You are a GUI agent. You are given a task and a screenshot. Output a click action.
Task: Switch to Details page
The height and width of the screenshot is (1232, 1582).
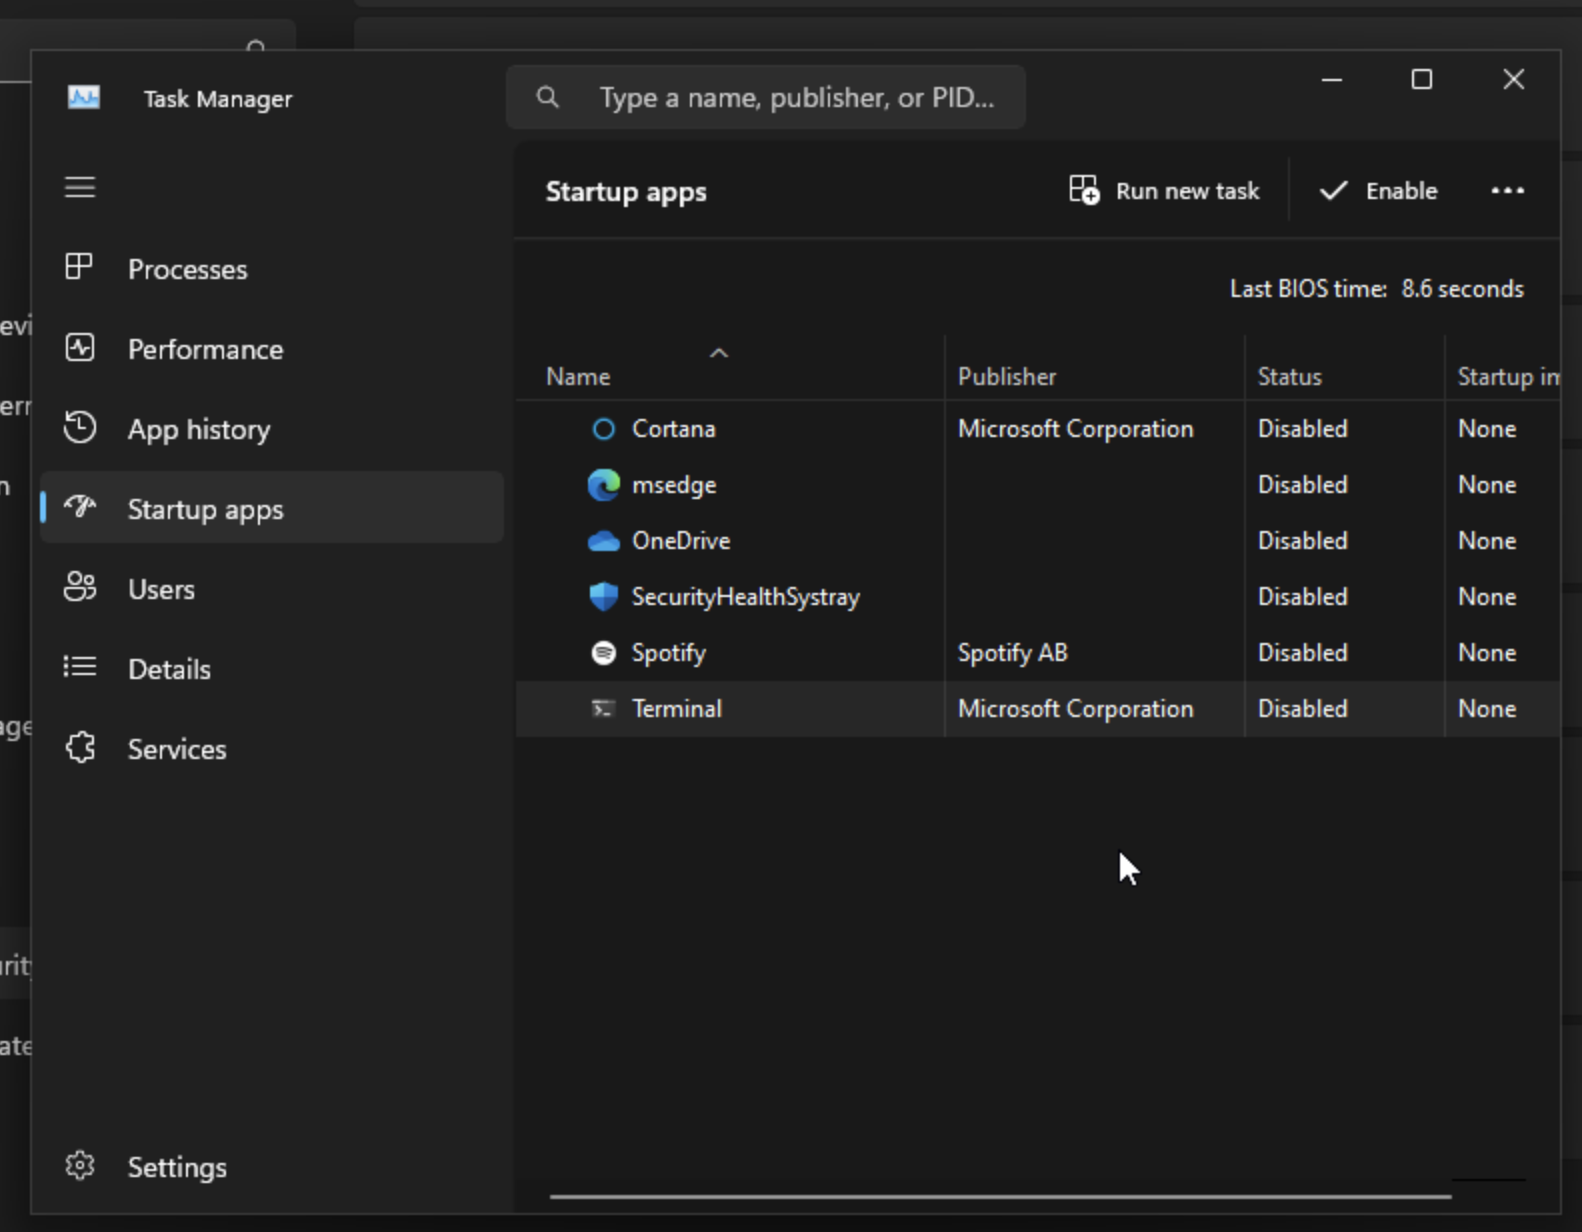click(x=271, y=669)
